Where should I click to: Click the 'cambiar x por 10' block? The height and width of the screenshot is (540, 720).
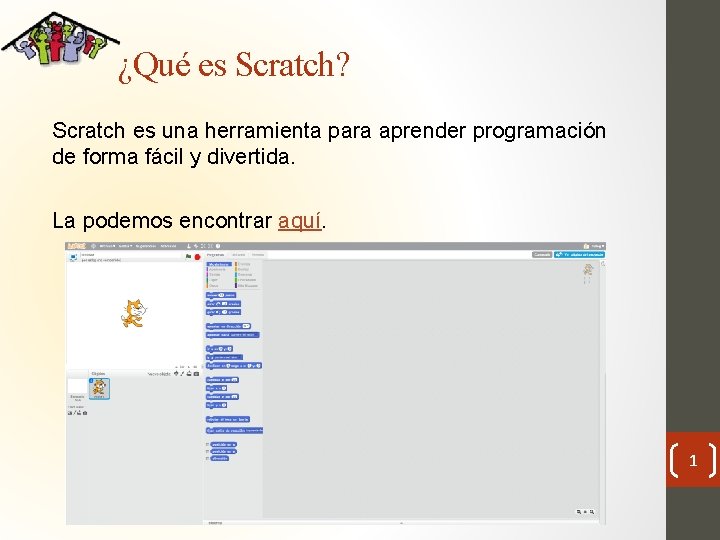coord(222,380)
